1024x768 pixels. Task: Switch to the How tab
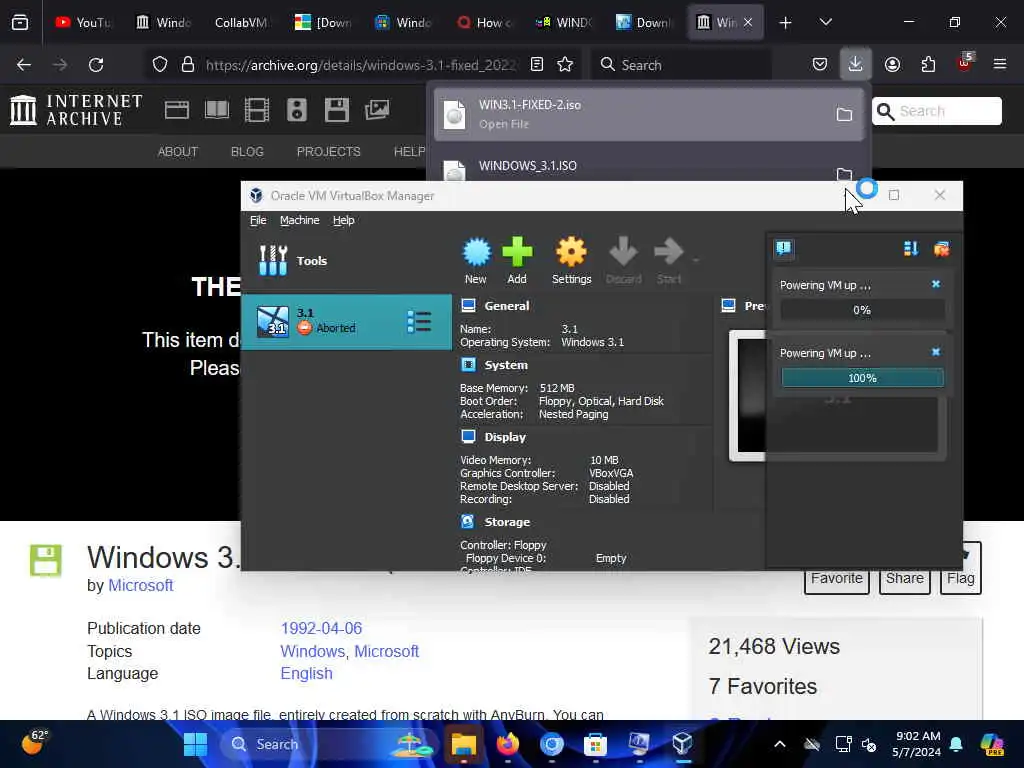[x=485, y=22]
